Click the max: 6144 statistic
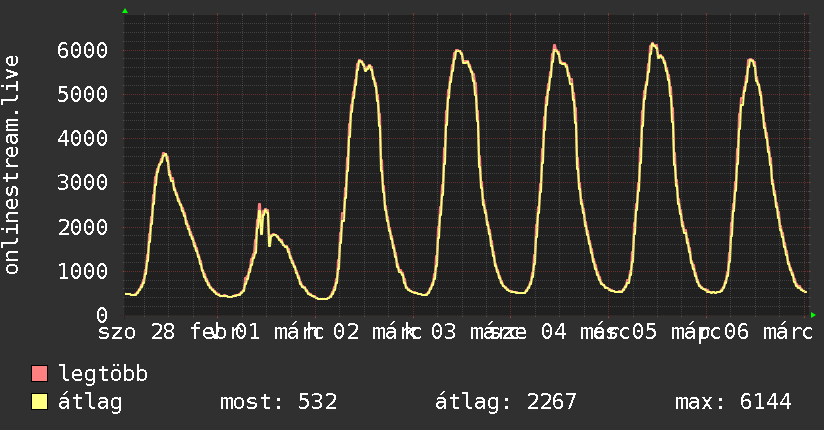 (x=733, y=402)
